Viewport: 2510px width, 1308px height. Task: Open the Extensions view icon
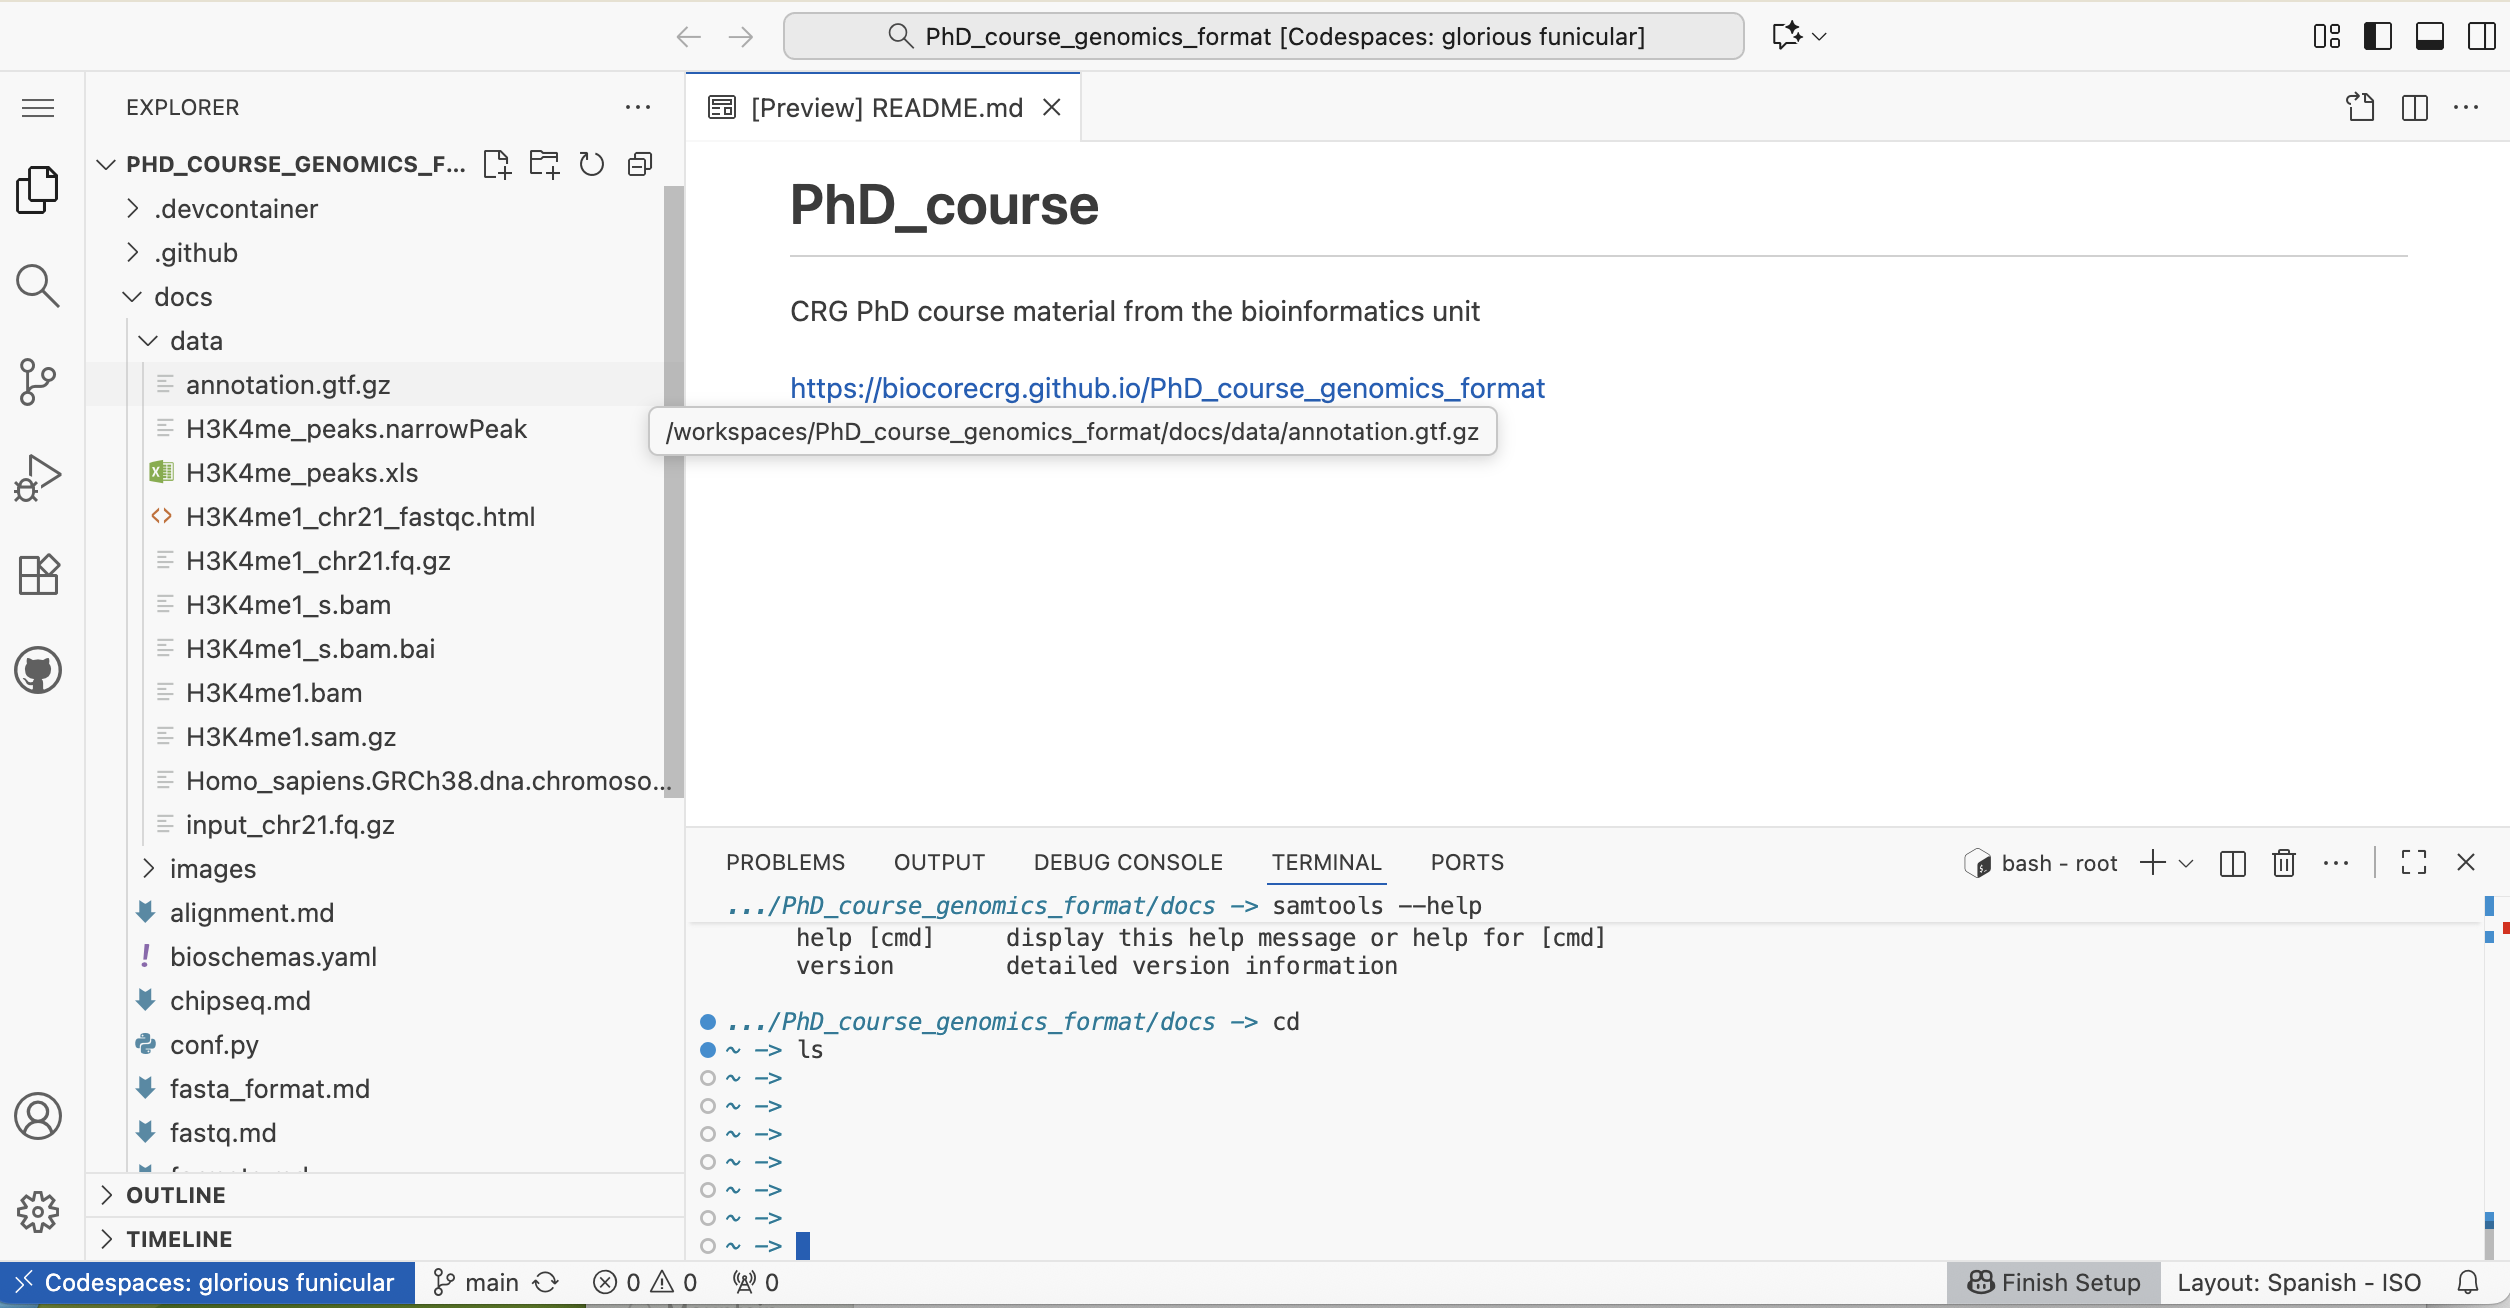point(38,575)
